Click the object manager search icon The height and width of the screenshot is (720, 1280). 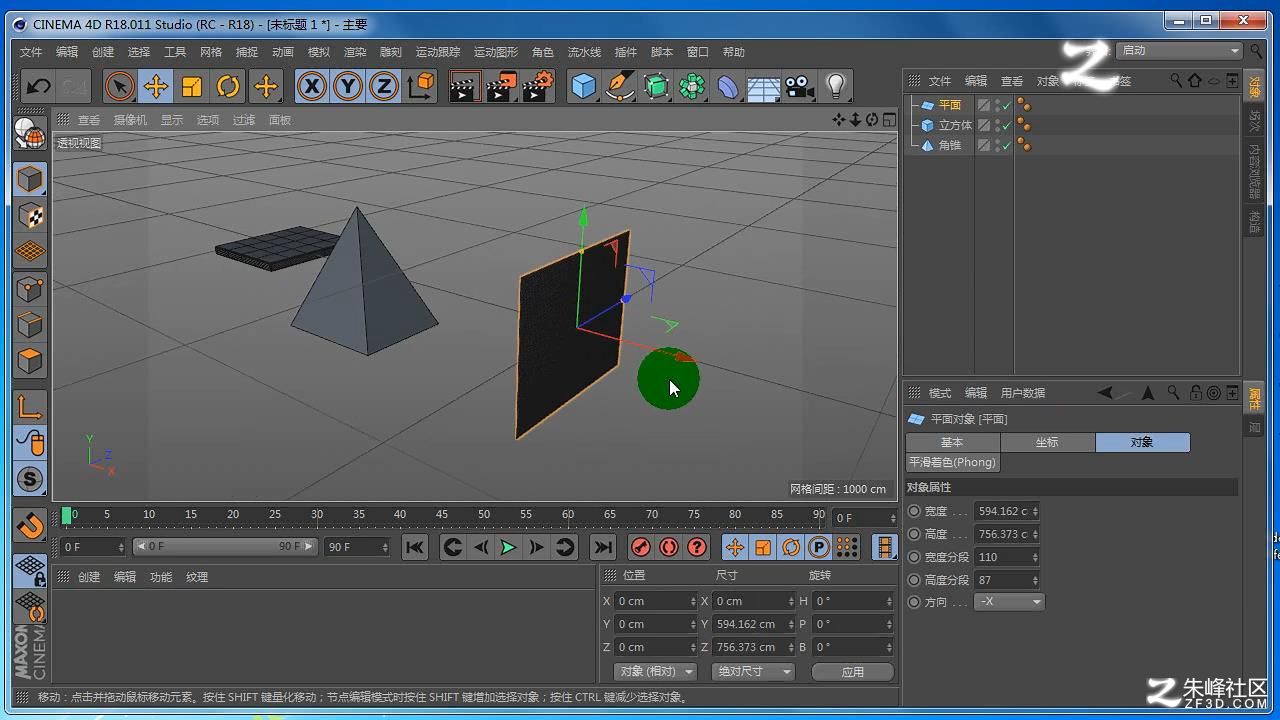tap(1177, 81)
